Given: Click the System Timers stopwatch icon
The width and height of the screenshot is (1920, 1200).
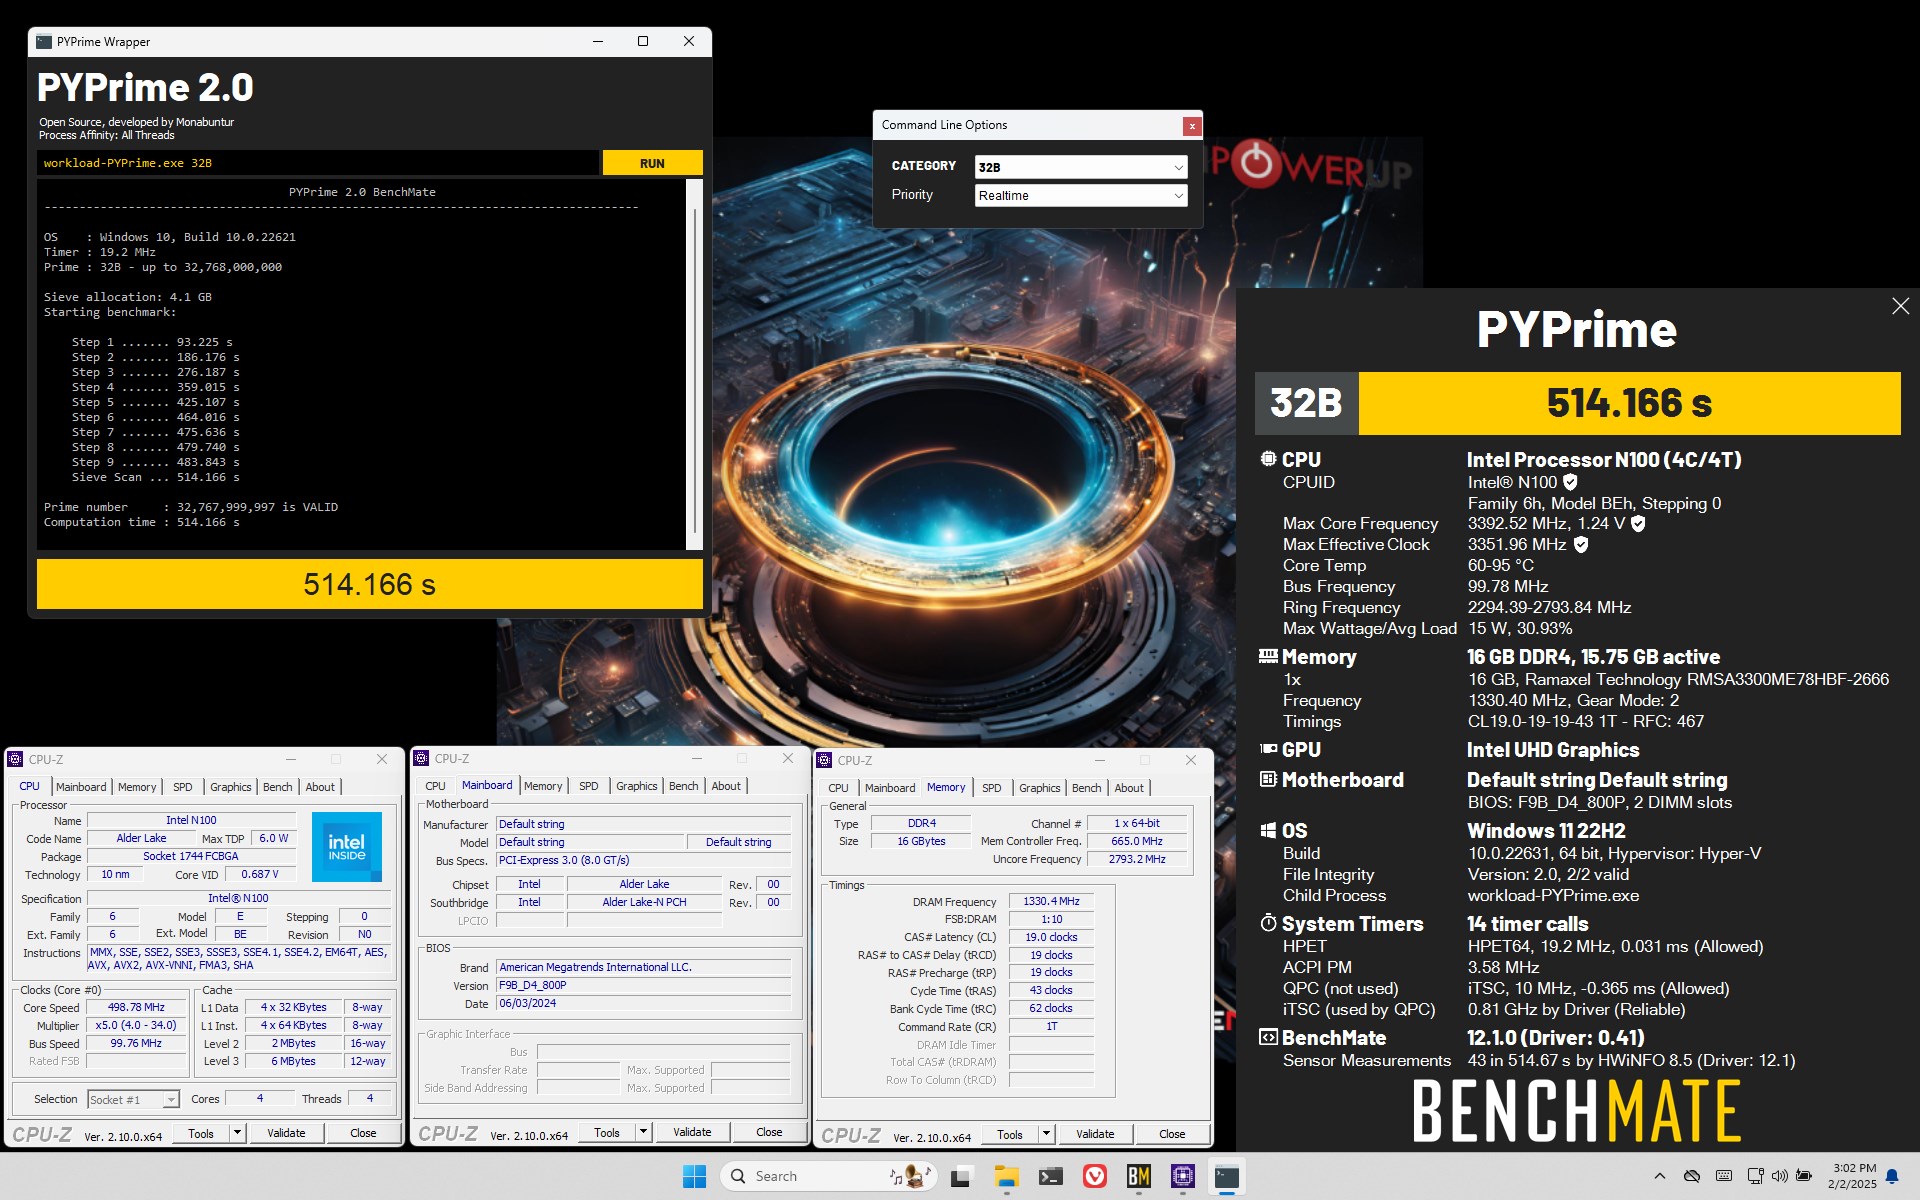Looking at the screenshot, I should [1268, 922].
